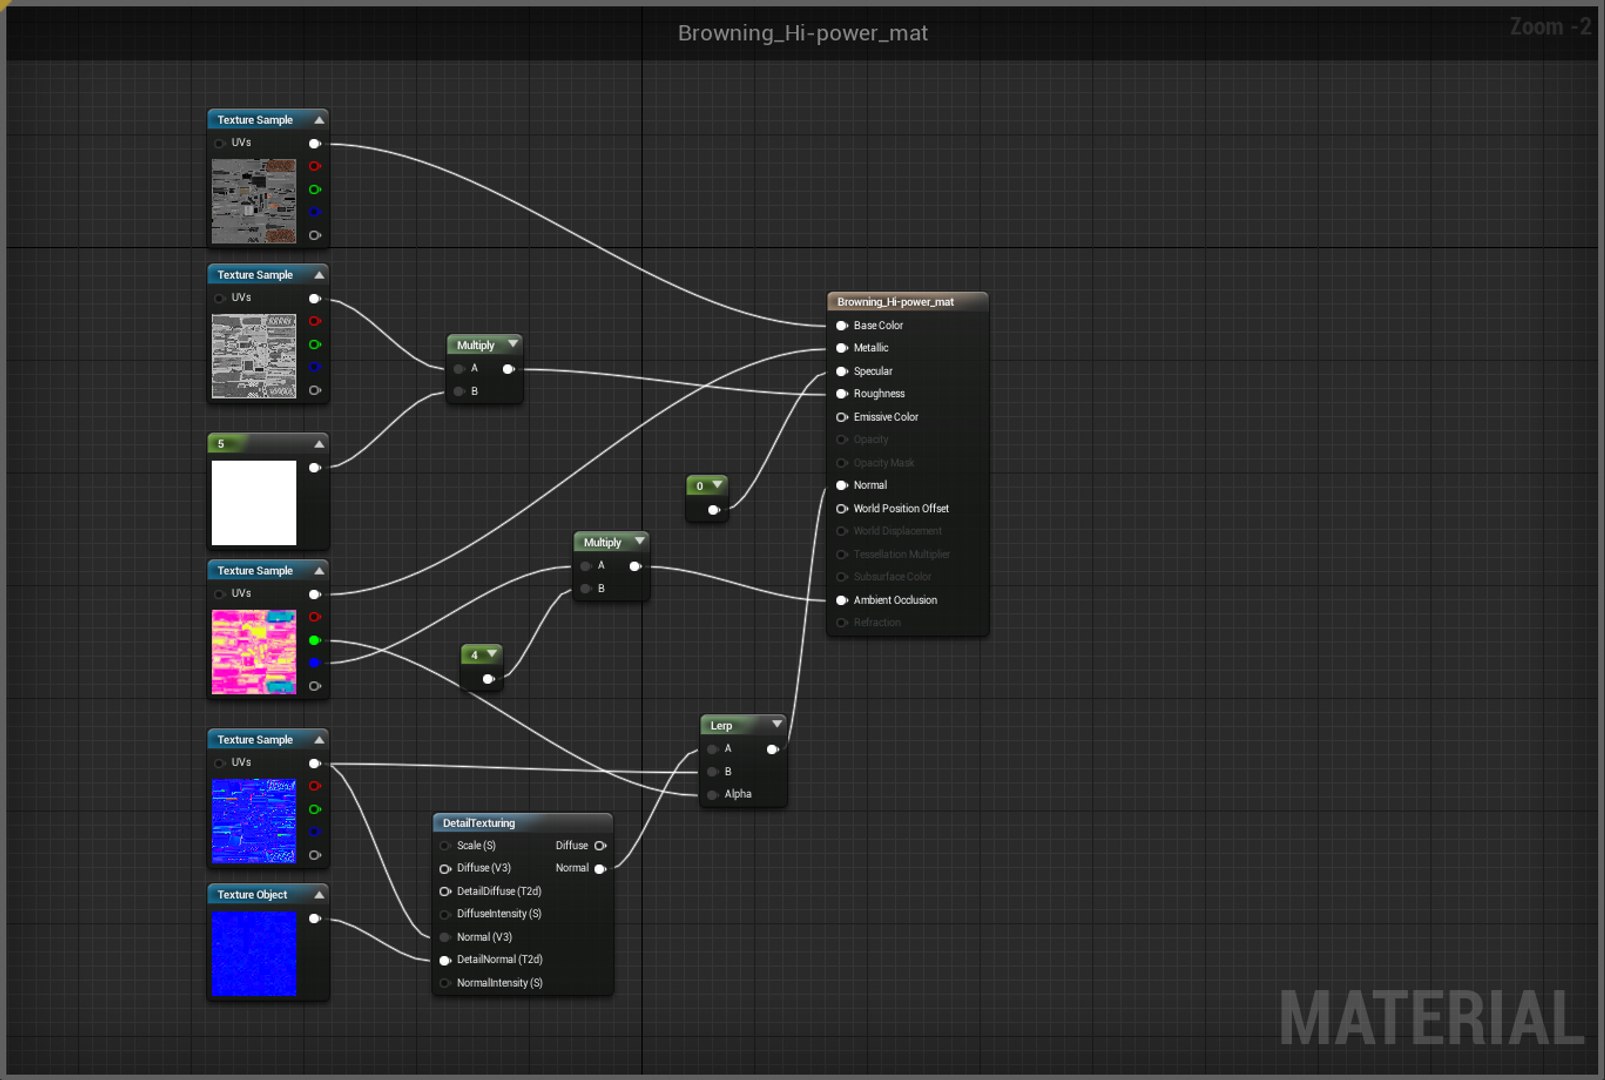This screenshot has width=1605, height=1080.
Task: Expand the constant 4 node preview
Action: 492,654
